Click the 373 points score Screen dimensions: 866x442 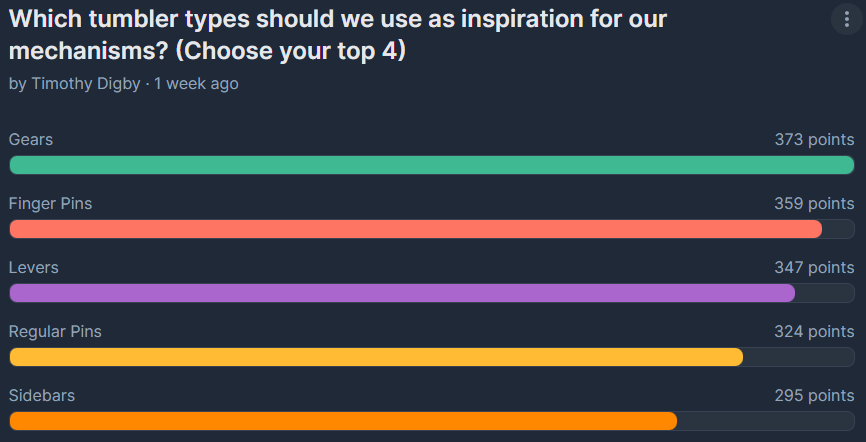point(814,139)
